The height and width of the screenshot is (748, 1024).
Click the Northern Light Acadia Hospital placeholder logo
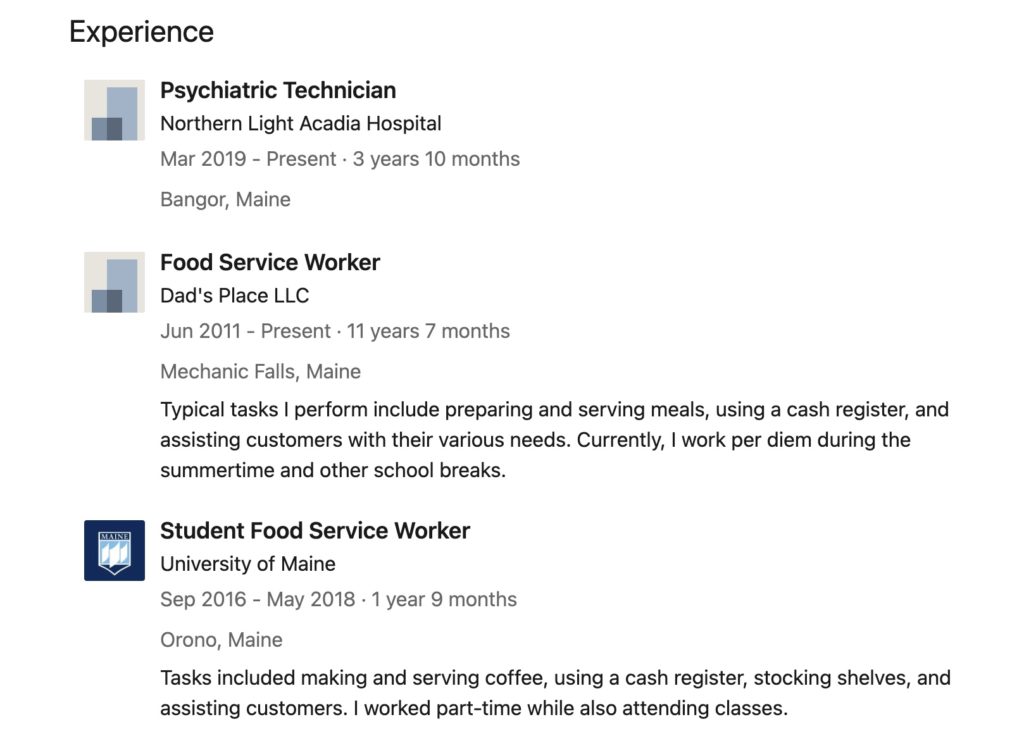pyautogui.click(x=114, y=110)
